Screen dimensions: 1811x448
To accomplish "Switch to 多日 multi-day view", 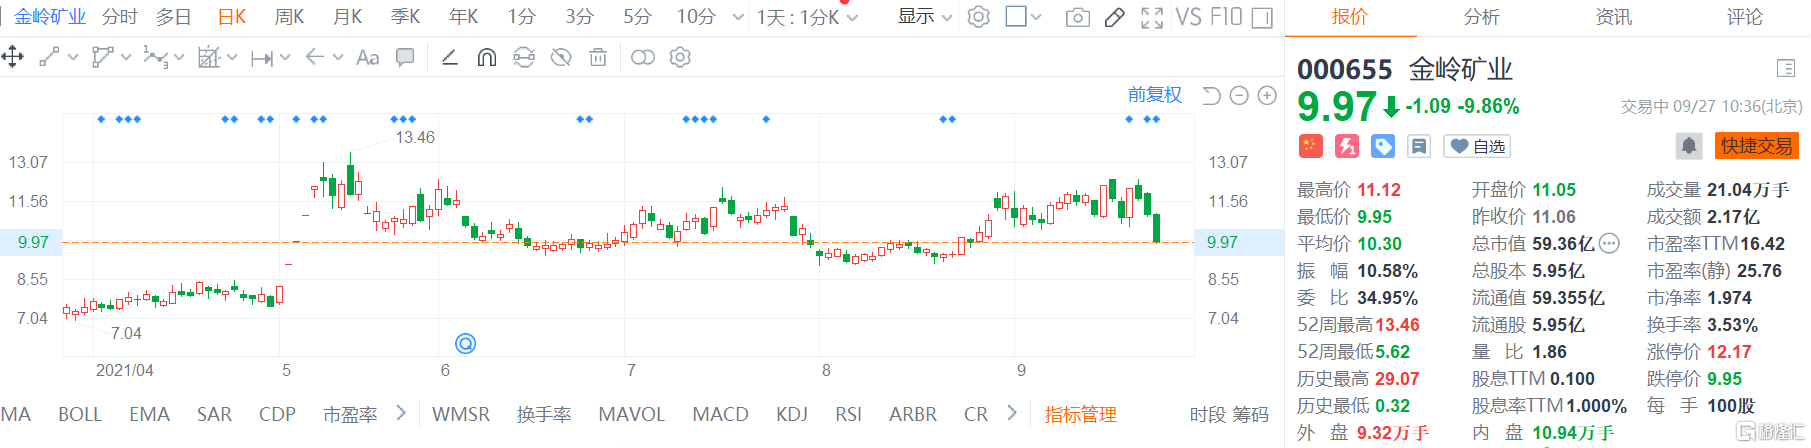I will coord(173,17).
